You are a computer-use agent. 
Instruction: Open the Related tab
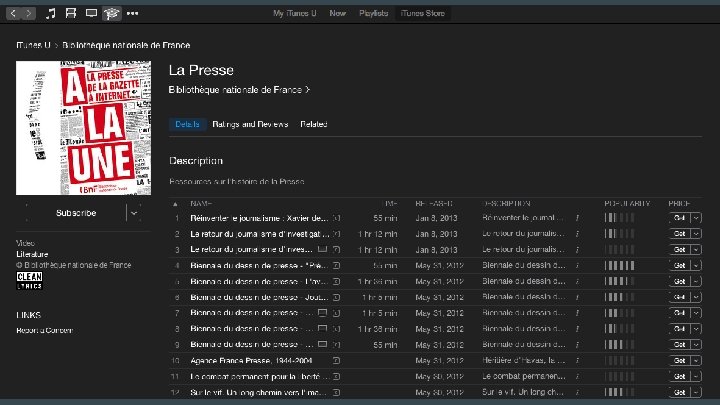point(314,124)
